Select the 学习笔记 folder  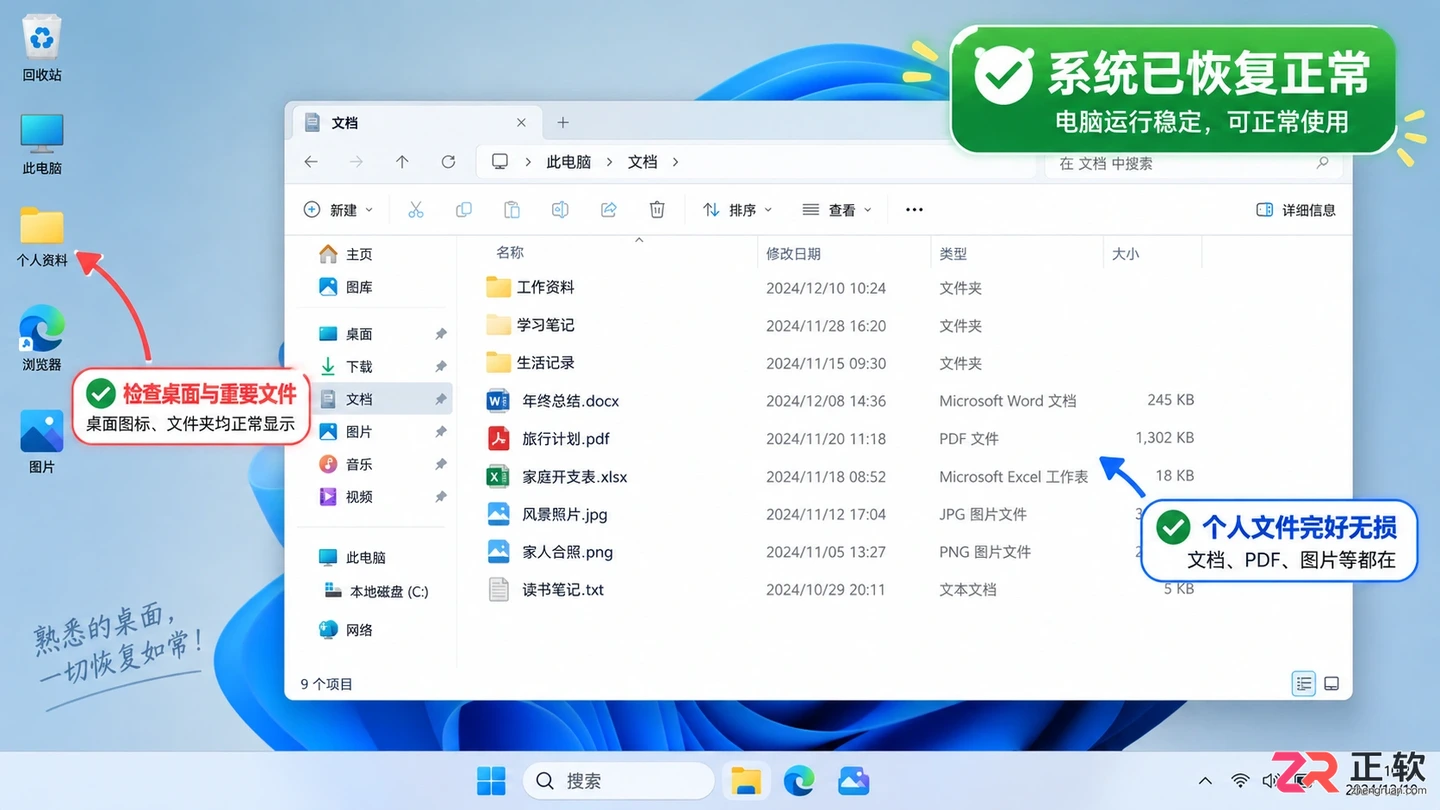tap(530, 325)
